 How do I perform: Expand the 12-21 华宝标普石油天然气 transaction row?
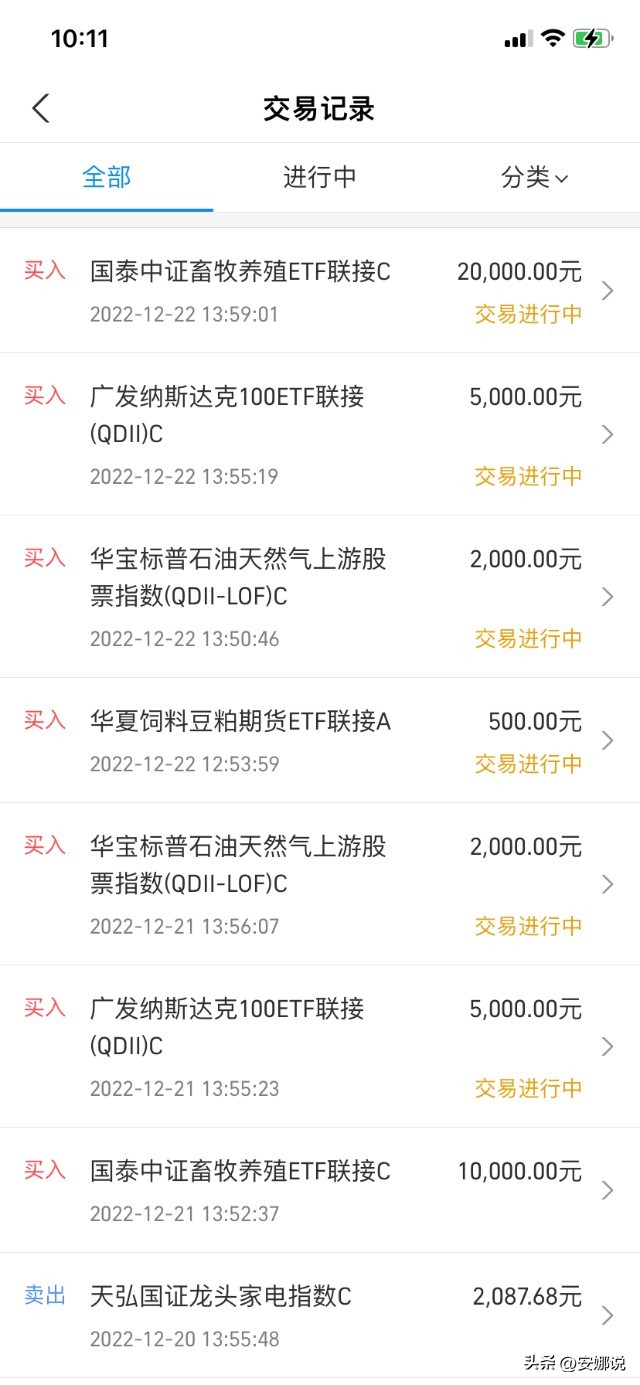[607, 884]
